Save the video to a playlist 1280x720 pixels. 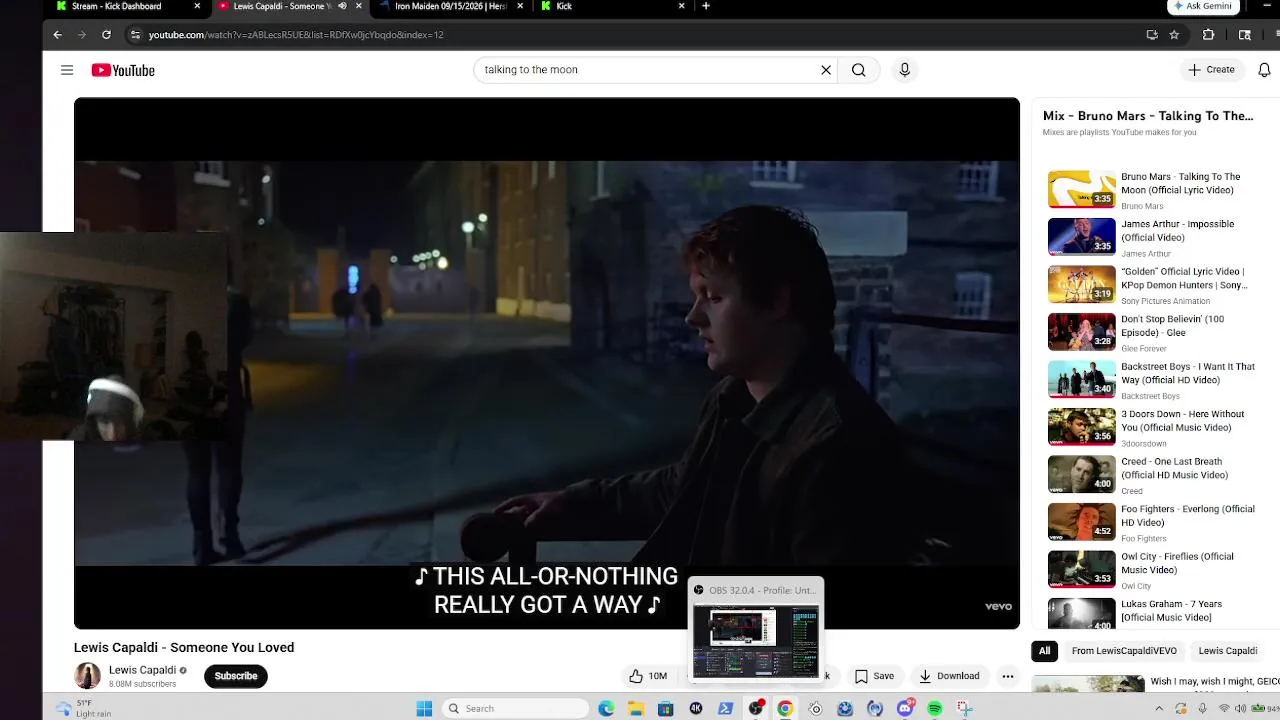(874, 676)
